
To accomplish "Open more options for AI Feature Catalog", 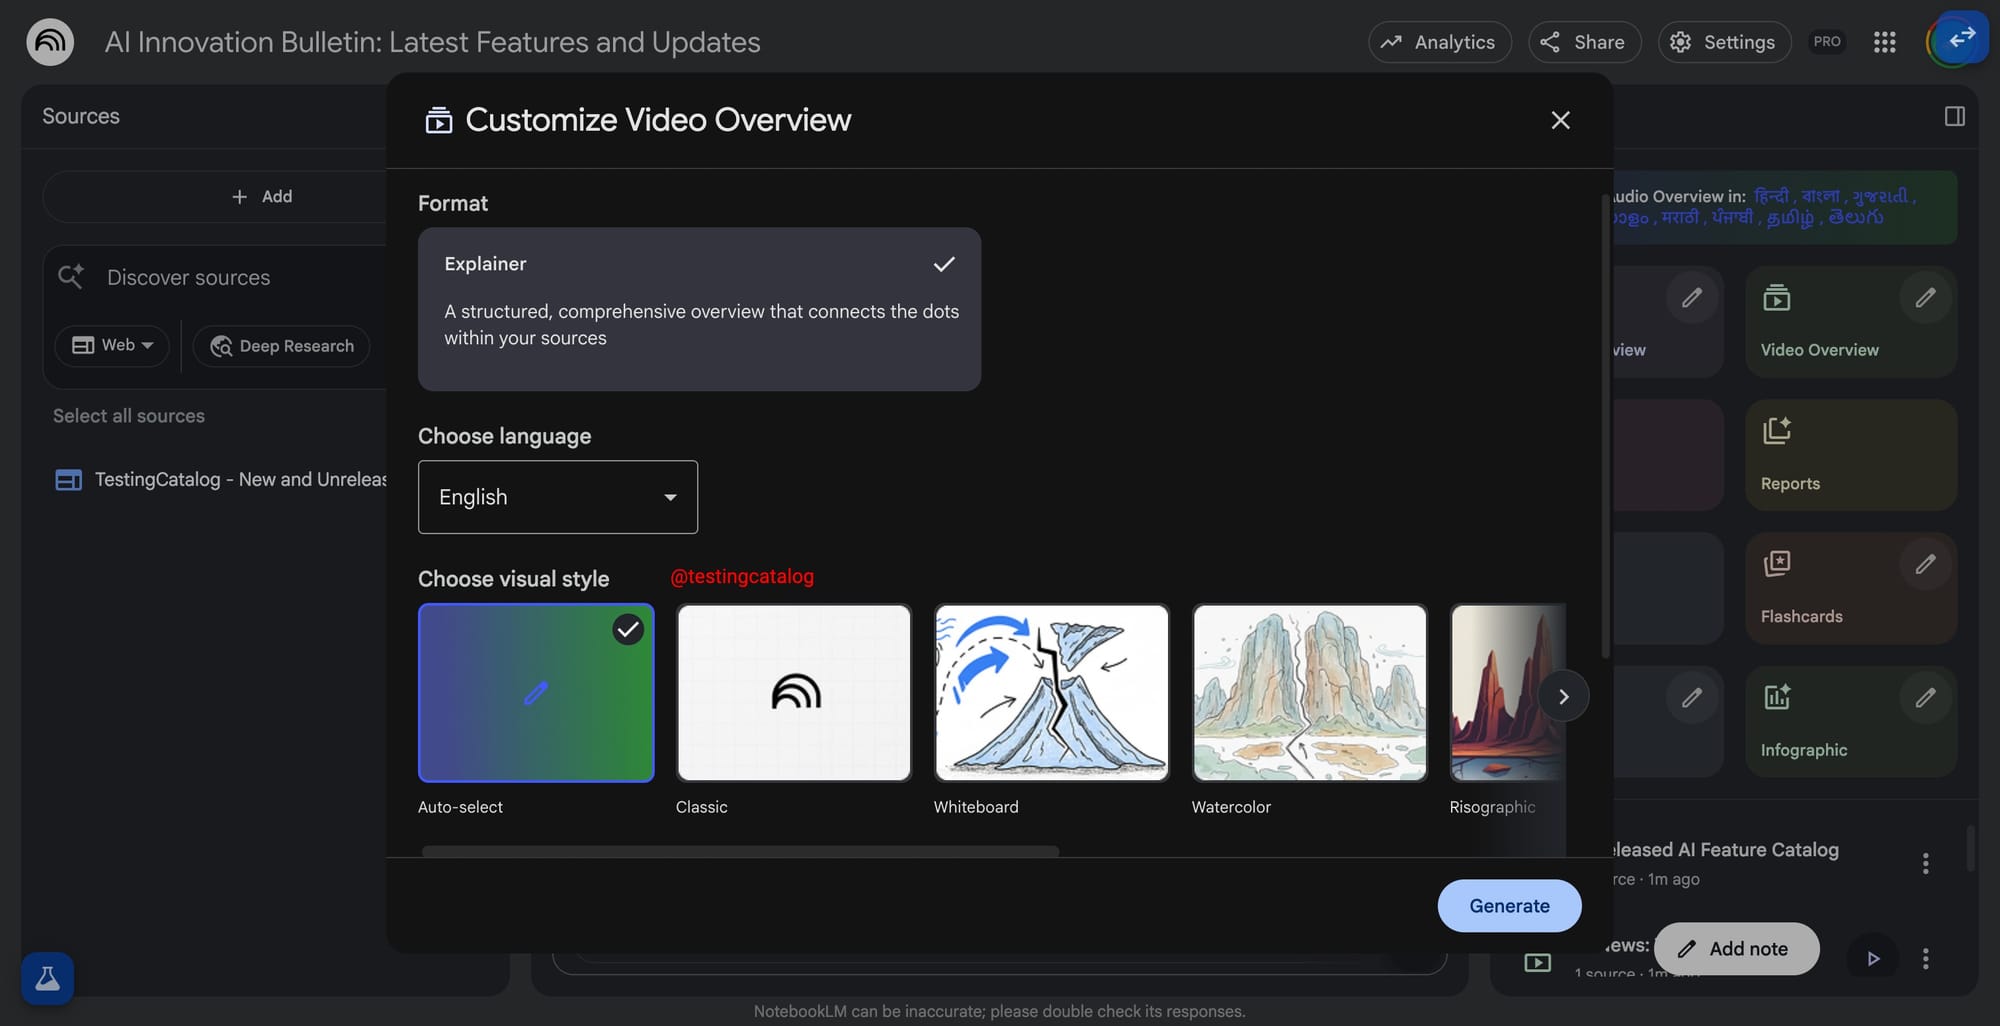I will [x=1925, y=864].
